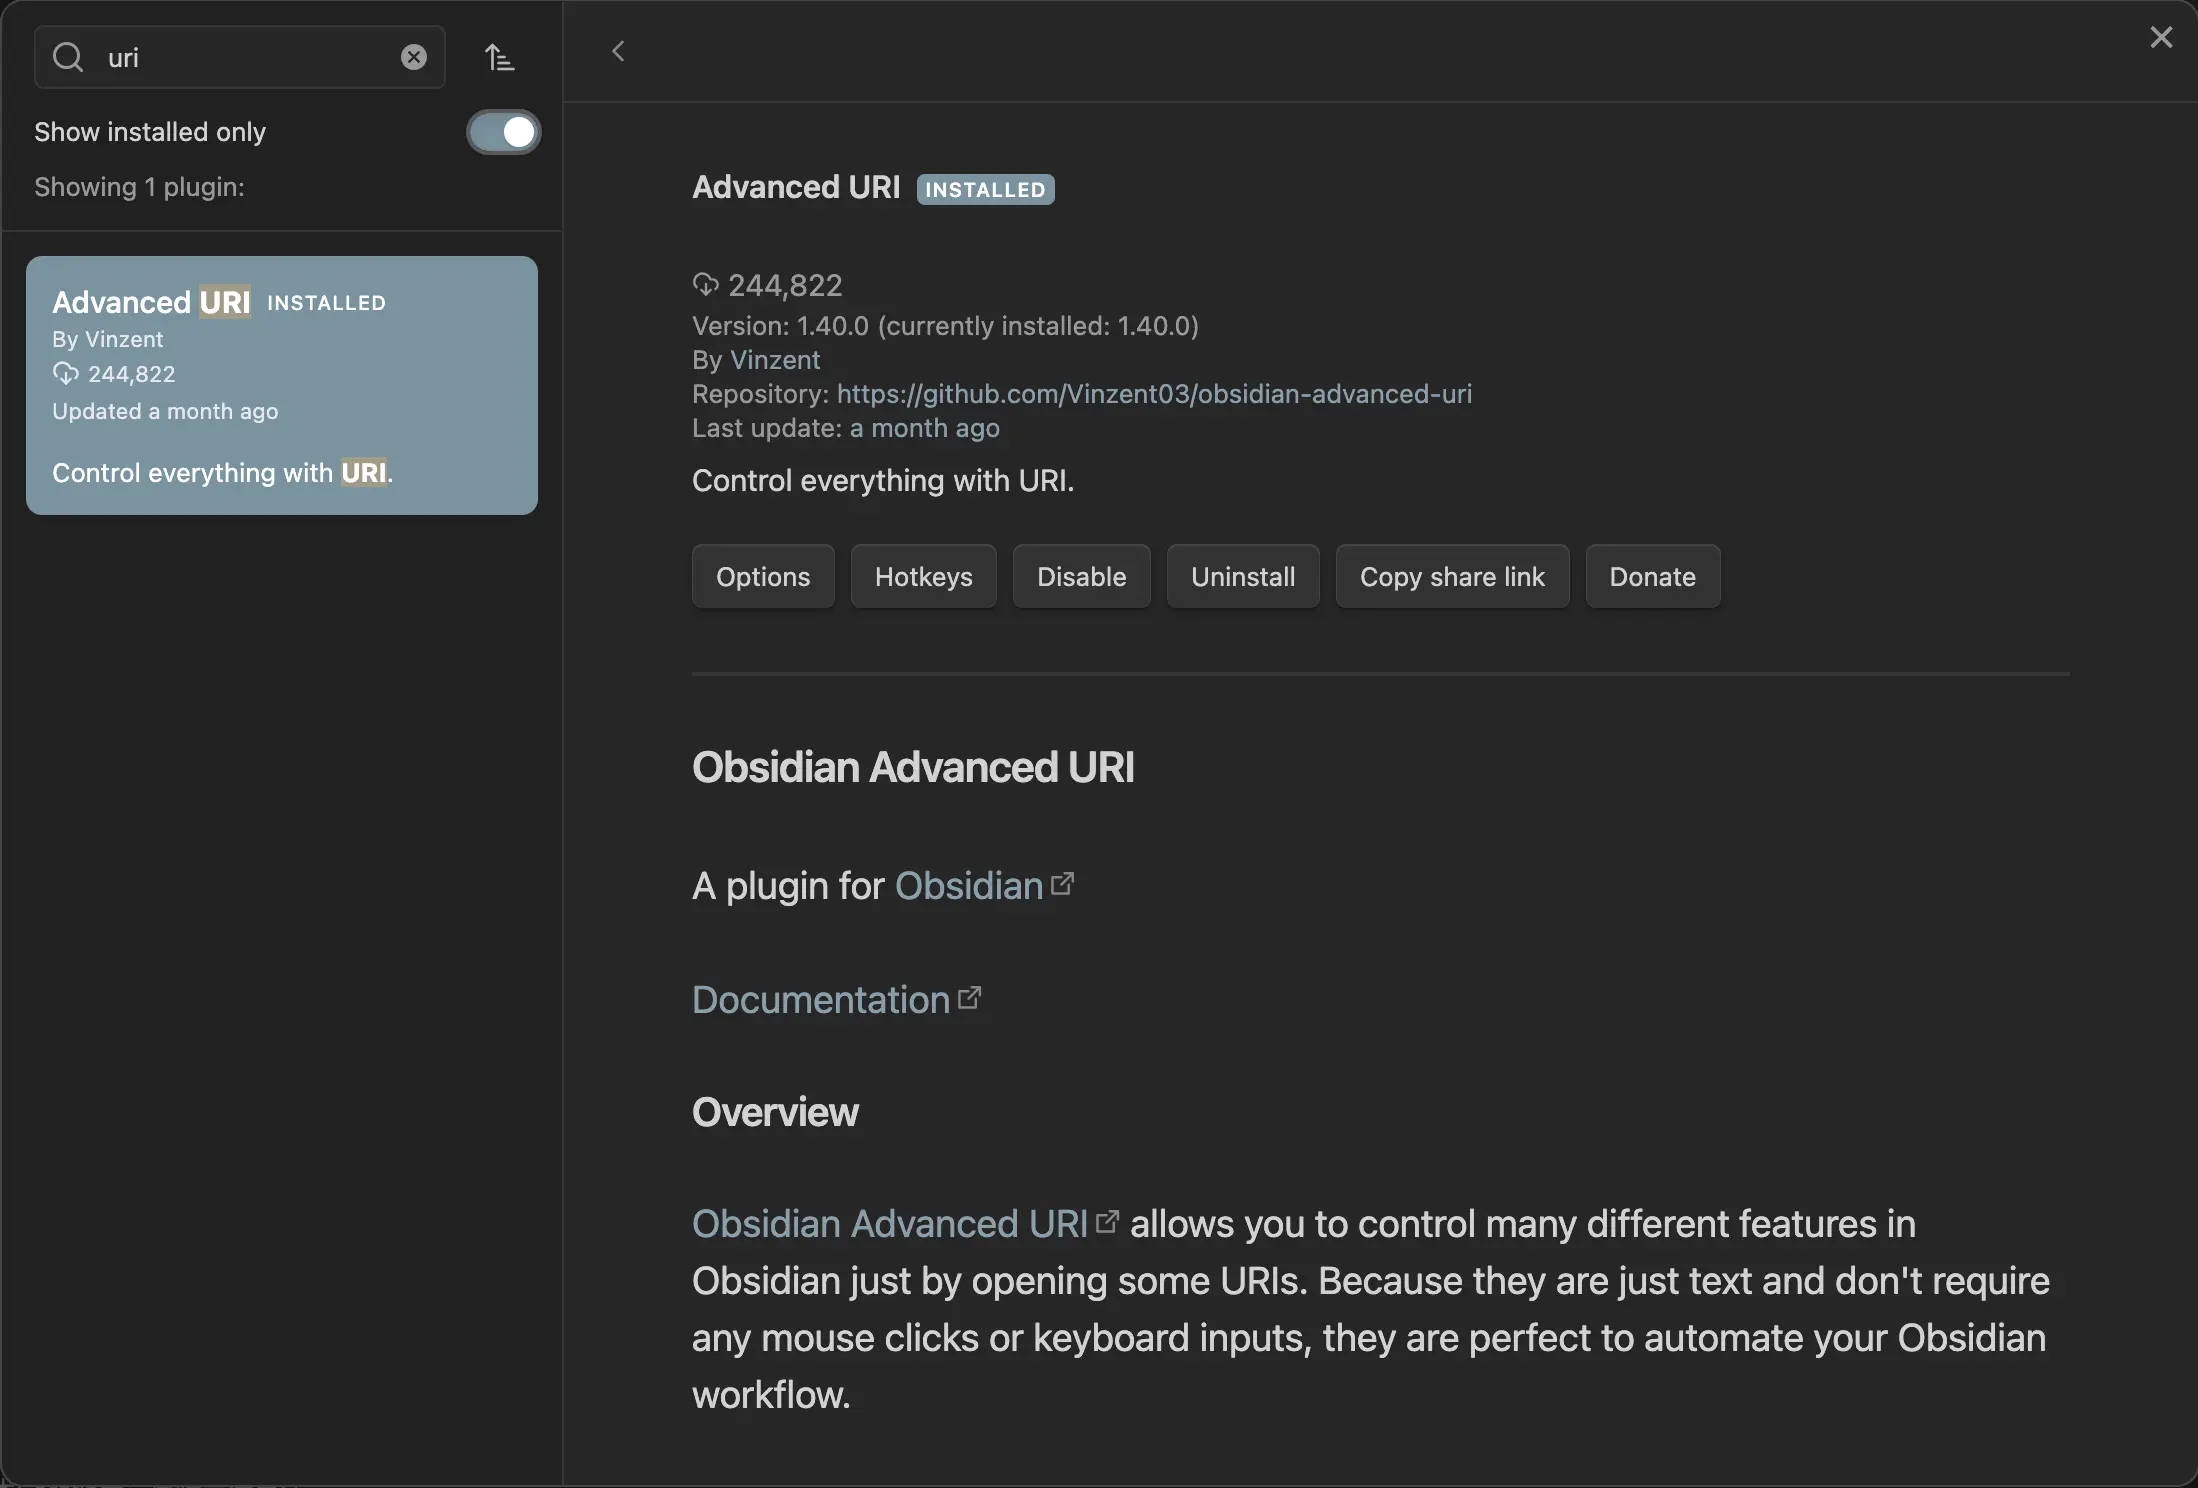This screenshot has width=2198, height=1488.
Task: Uninstall the Advanced URI plugin
Action: [1243, 576]
